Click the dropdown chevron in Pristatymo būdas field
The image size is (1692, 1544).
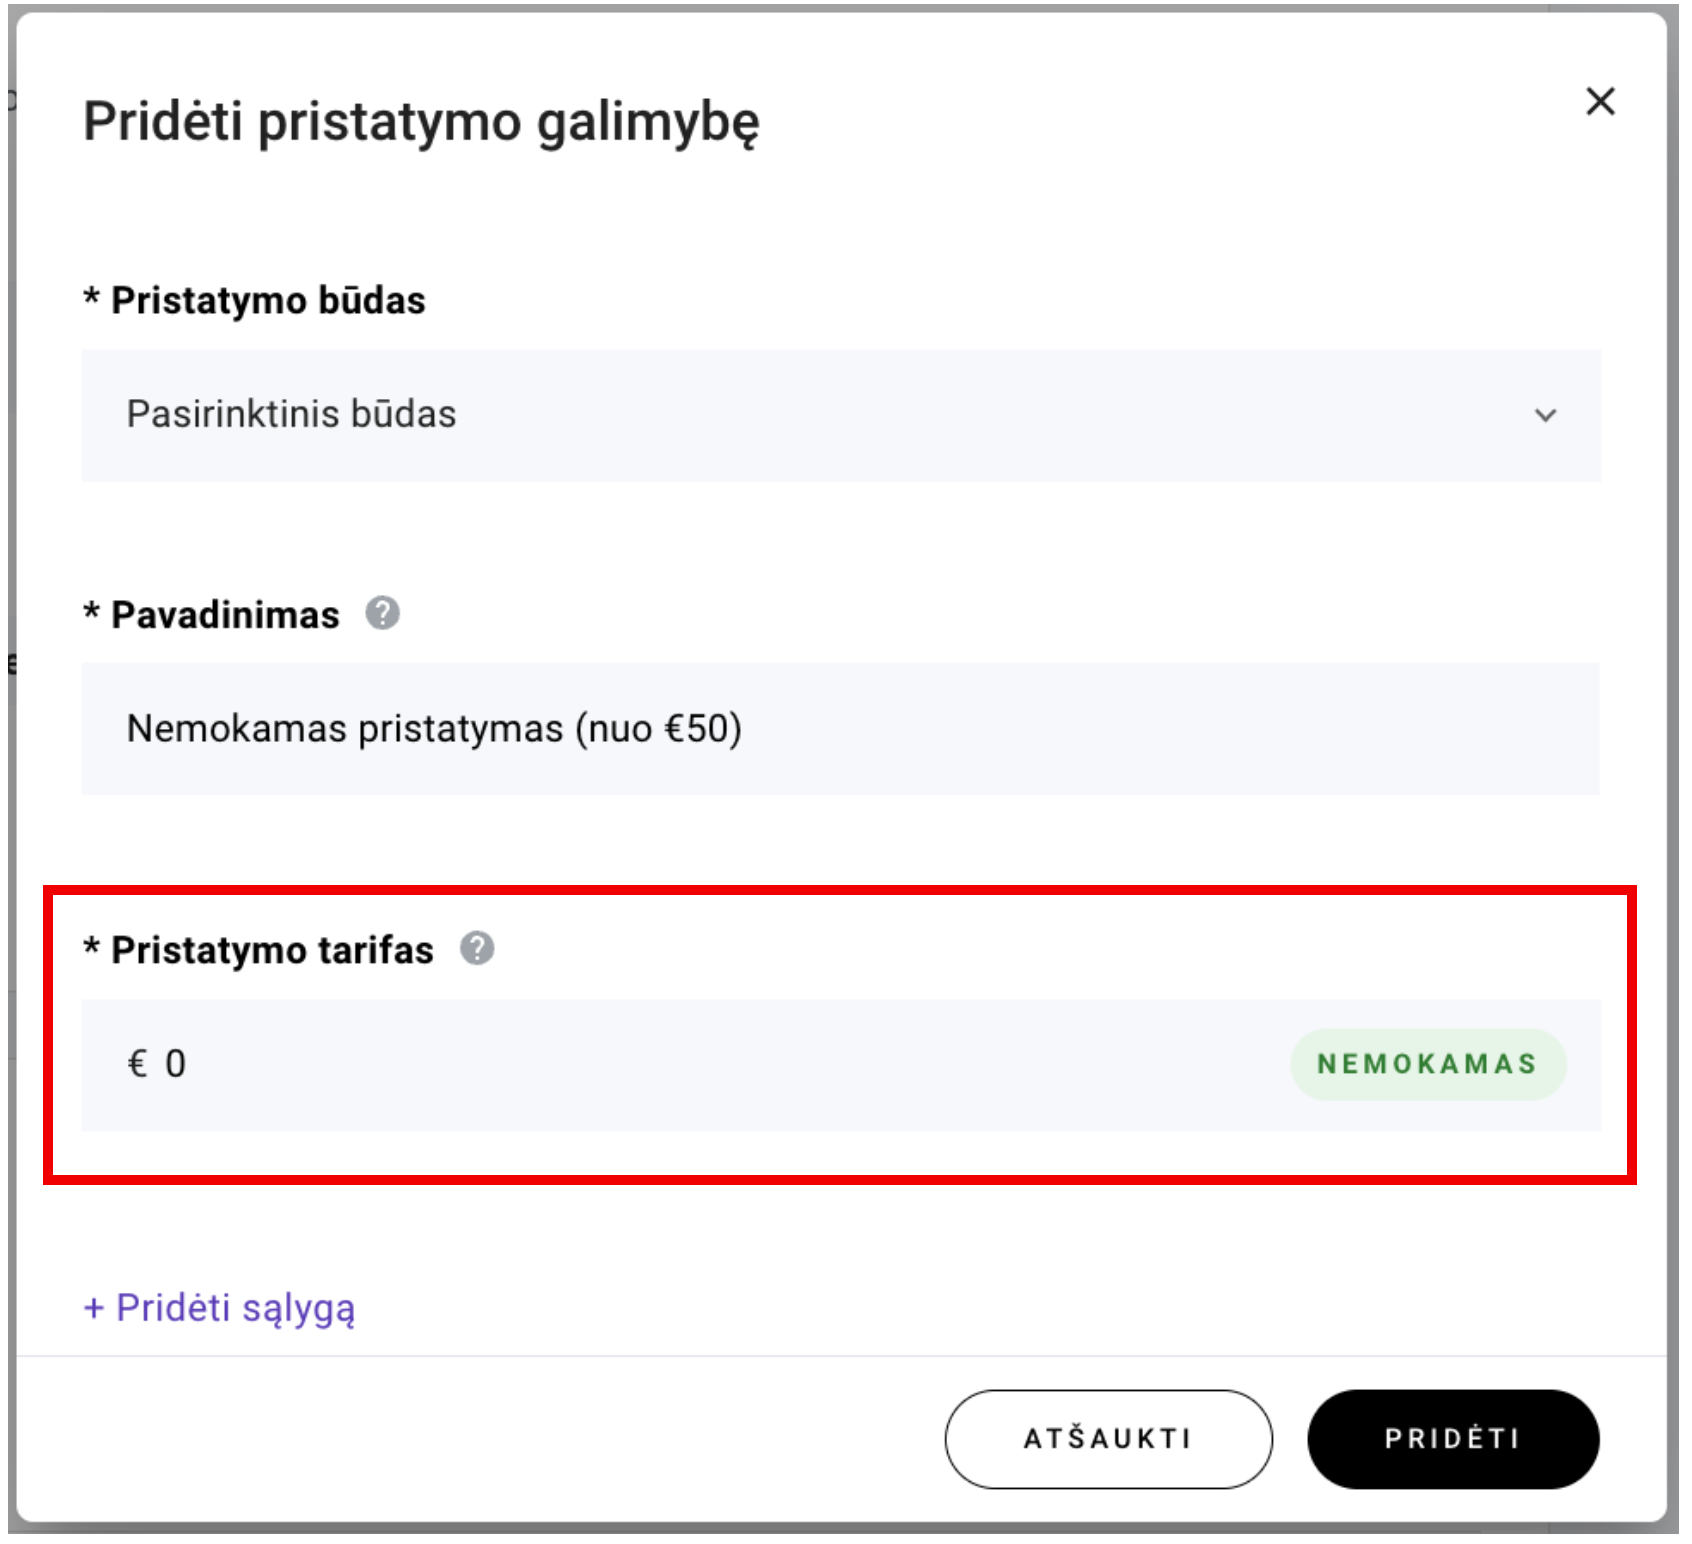pos(1546,416)
